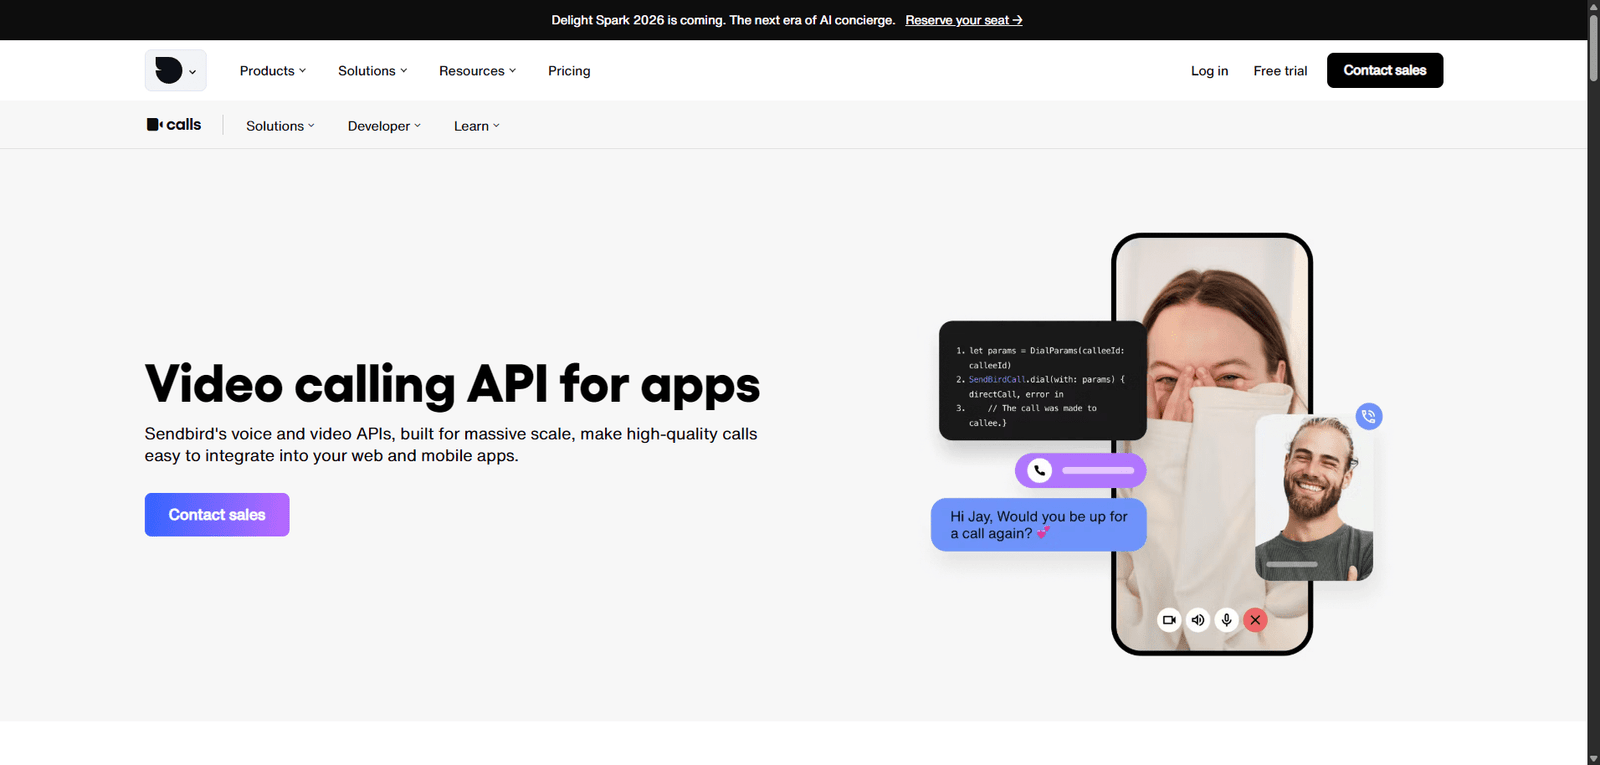The image size is (1600, 765).
Task: Click Reserve your seat banner link
Action: (963, 20)
